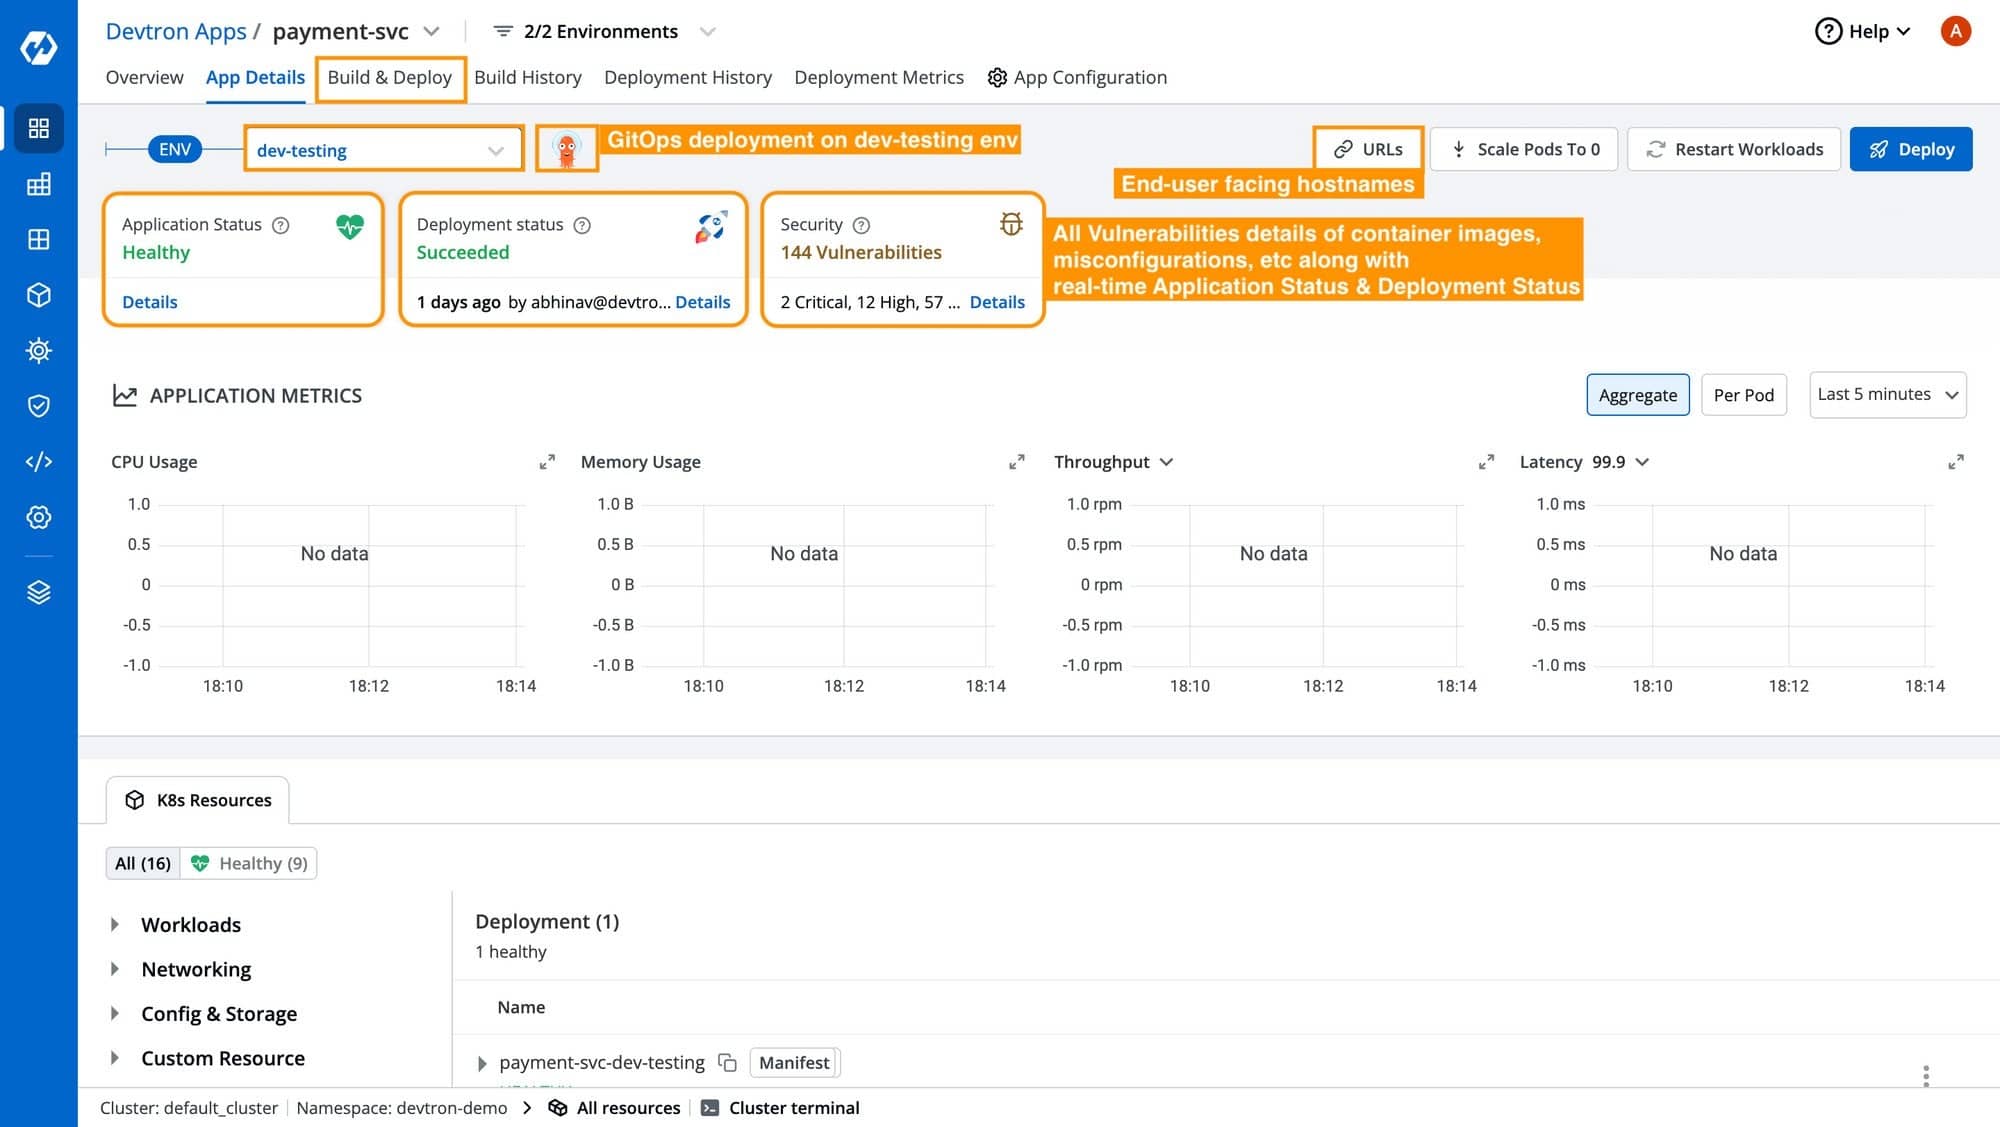Select Per Pod metrics view

click(1744, 395)
